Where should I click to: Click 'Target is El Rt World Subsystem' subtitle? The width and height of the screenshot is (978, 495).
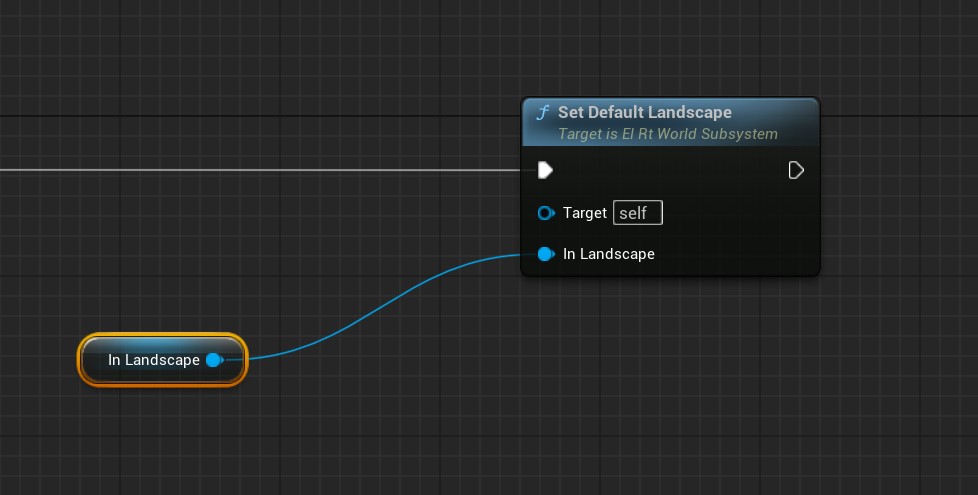pyautogui.click(x=667, y=133)
